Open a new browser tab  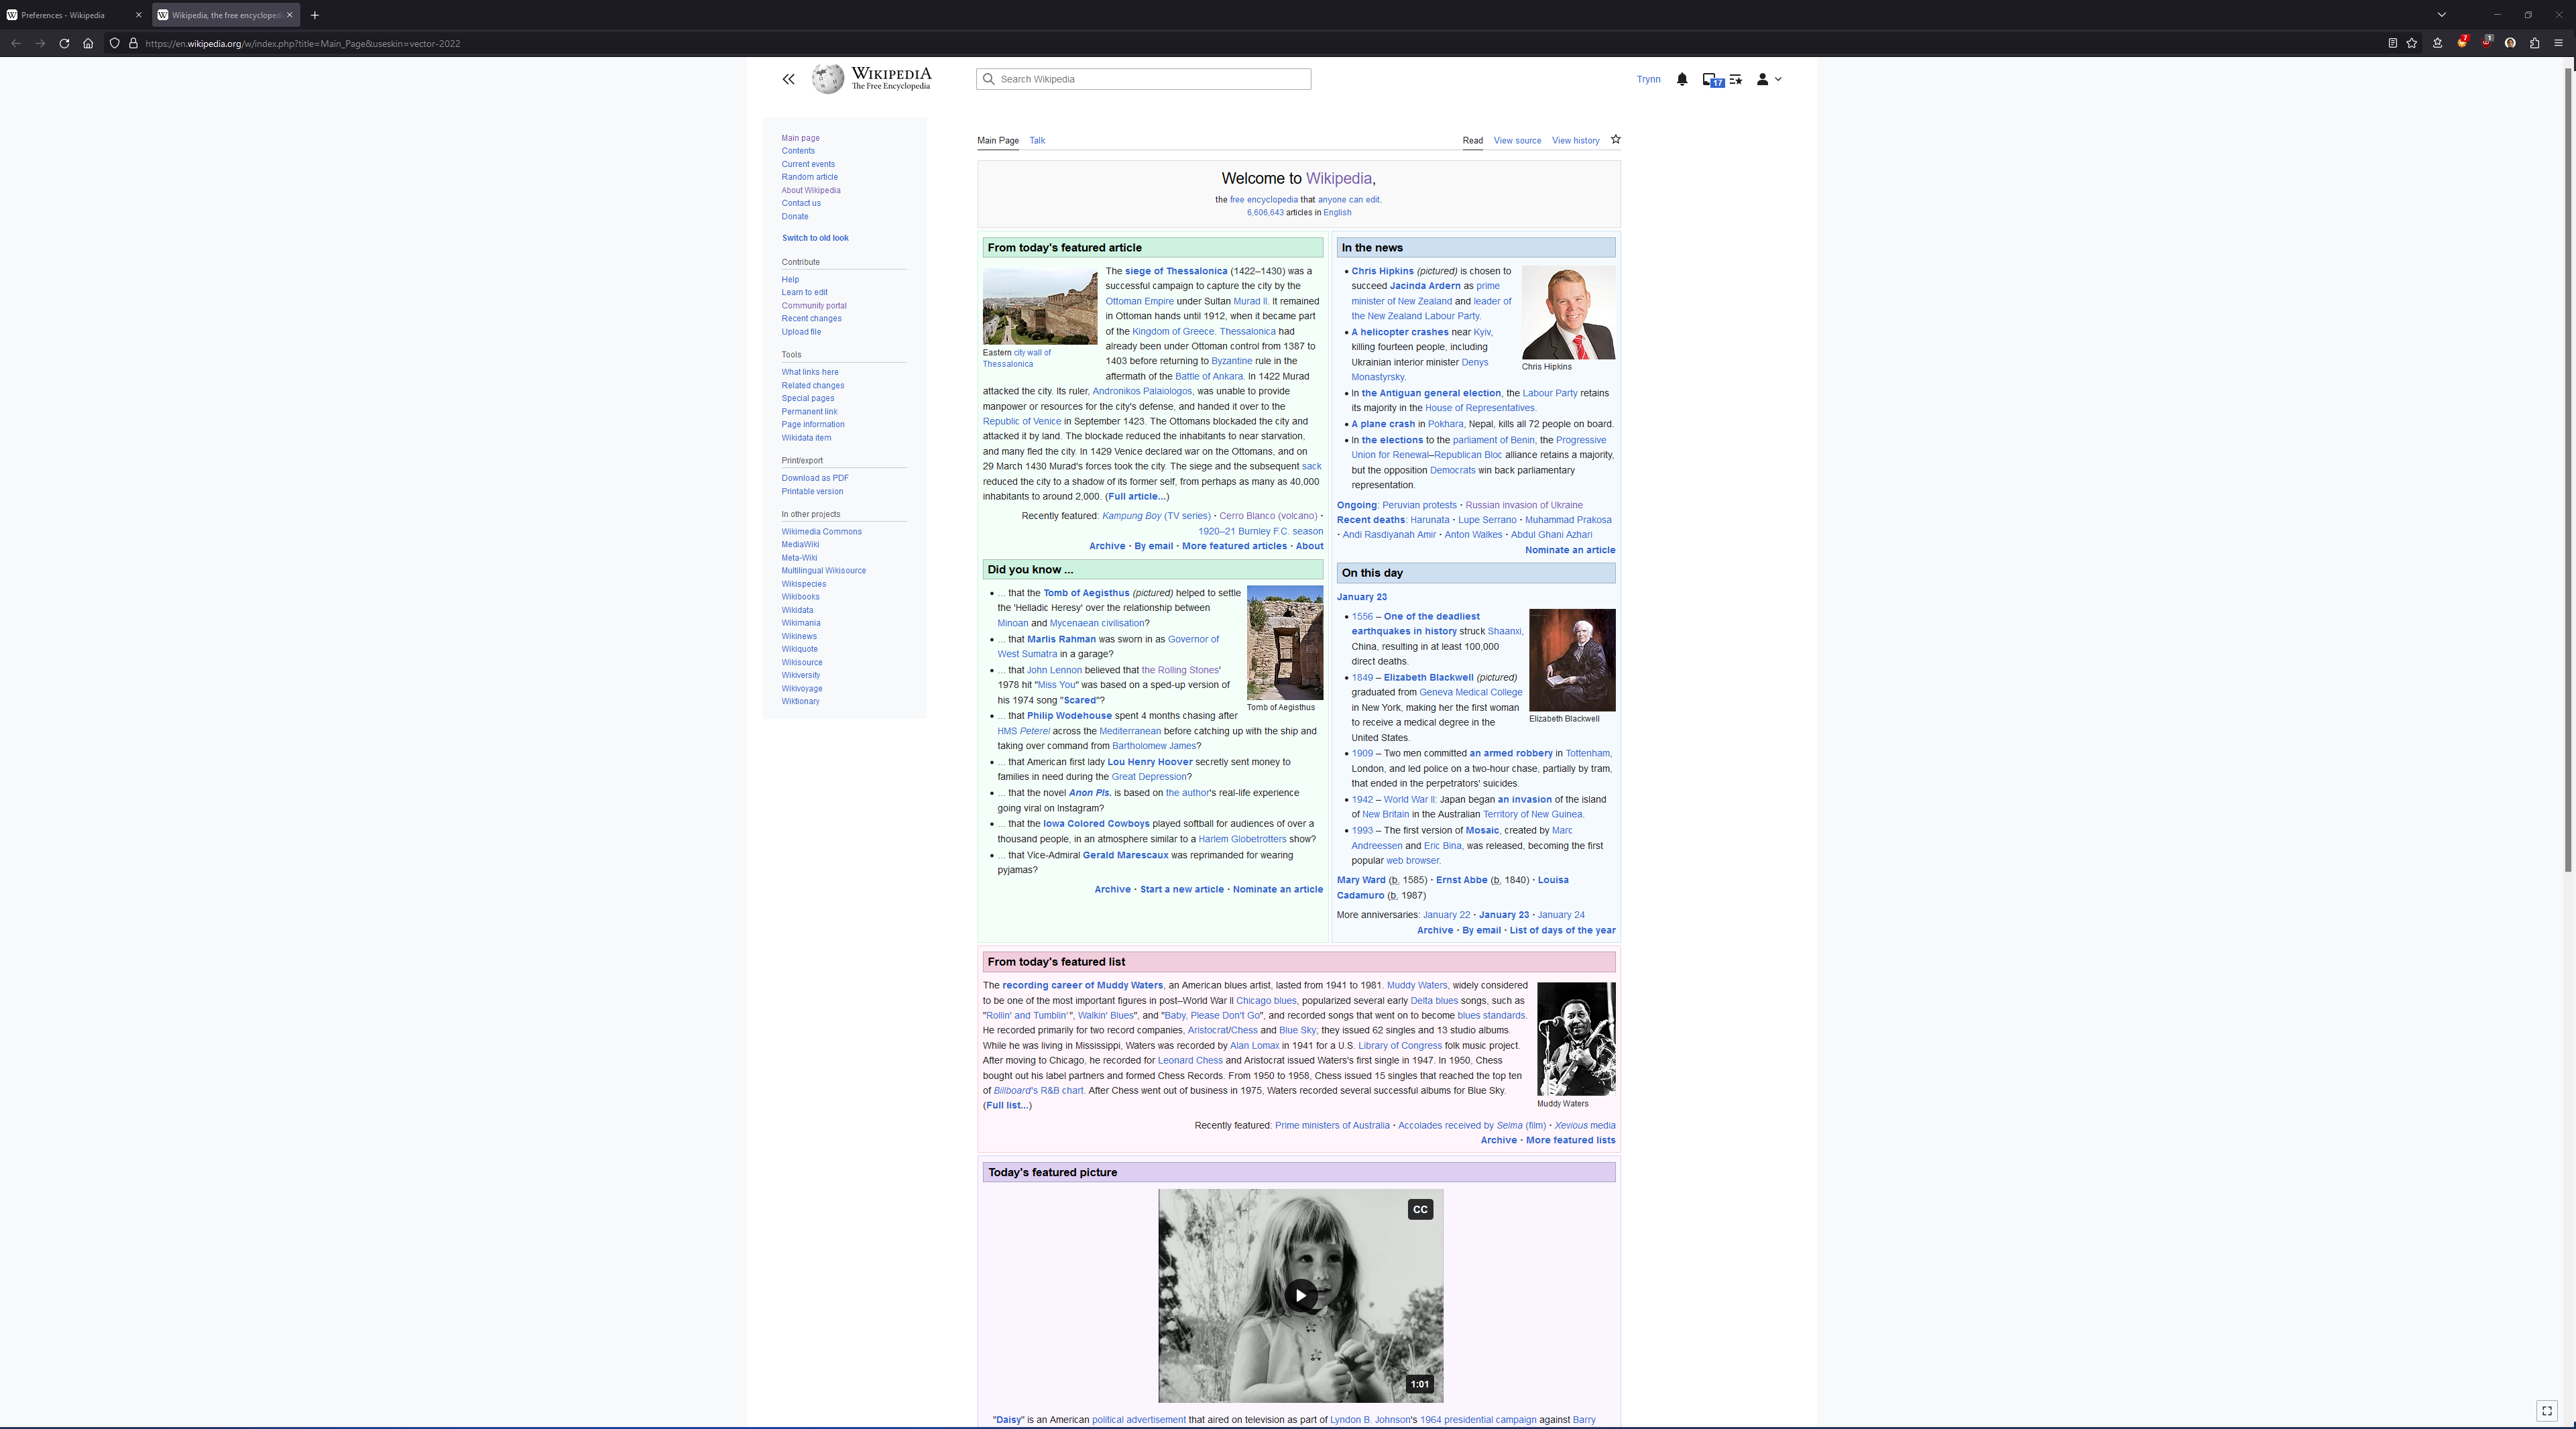coord(314,15)
